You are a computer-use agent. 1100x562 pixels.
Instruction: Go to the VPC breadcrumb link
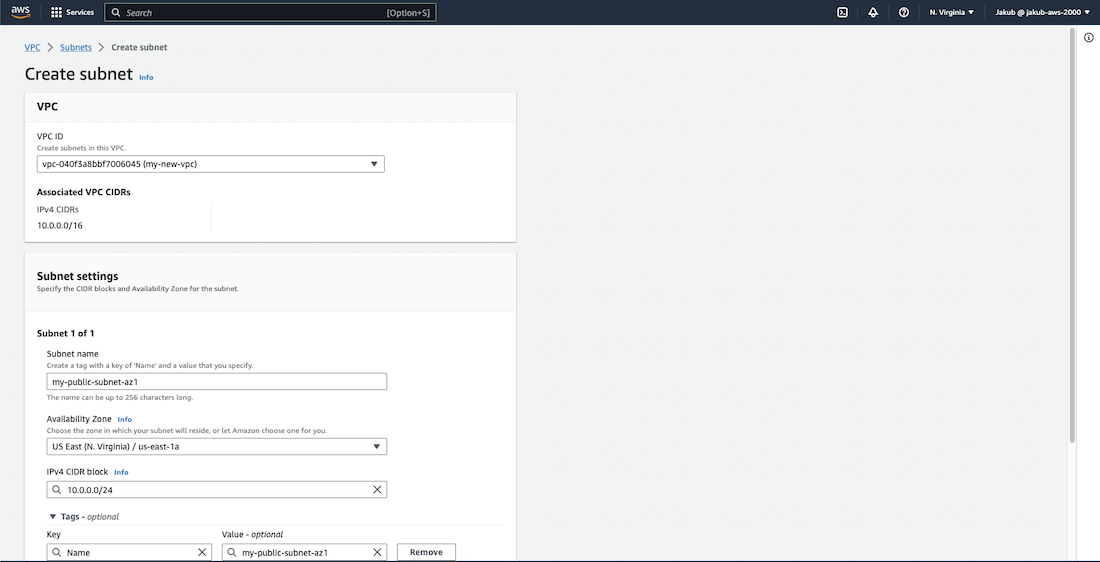tap(32, 47)
